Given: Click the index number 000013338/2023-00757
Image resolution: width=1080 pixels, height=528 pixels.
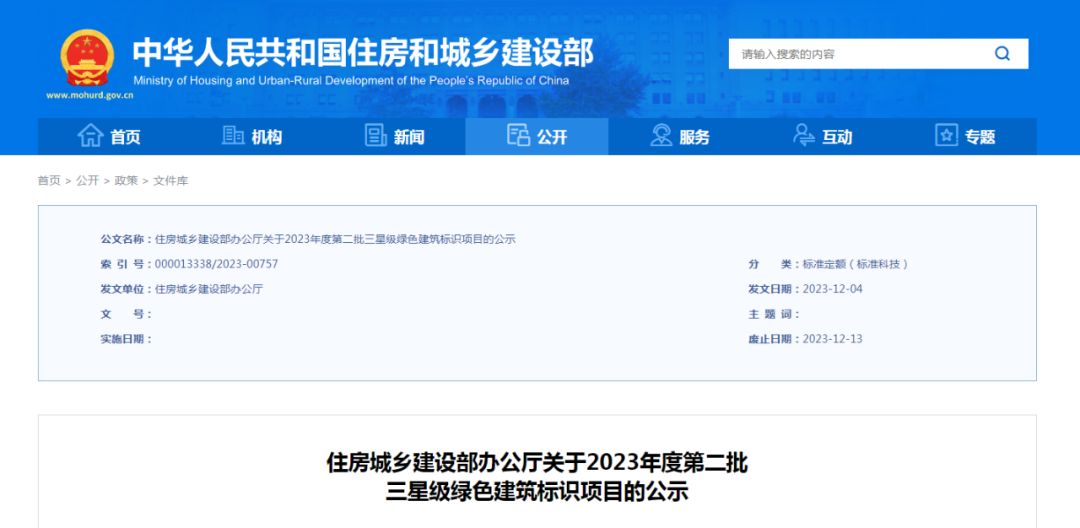Looking at the screenshot, I should [216, 264].
